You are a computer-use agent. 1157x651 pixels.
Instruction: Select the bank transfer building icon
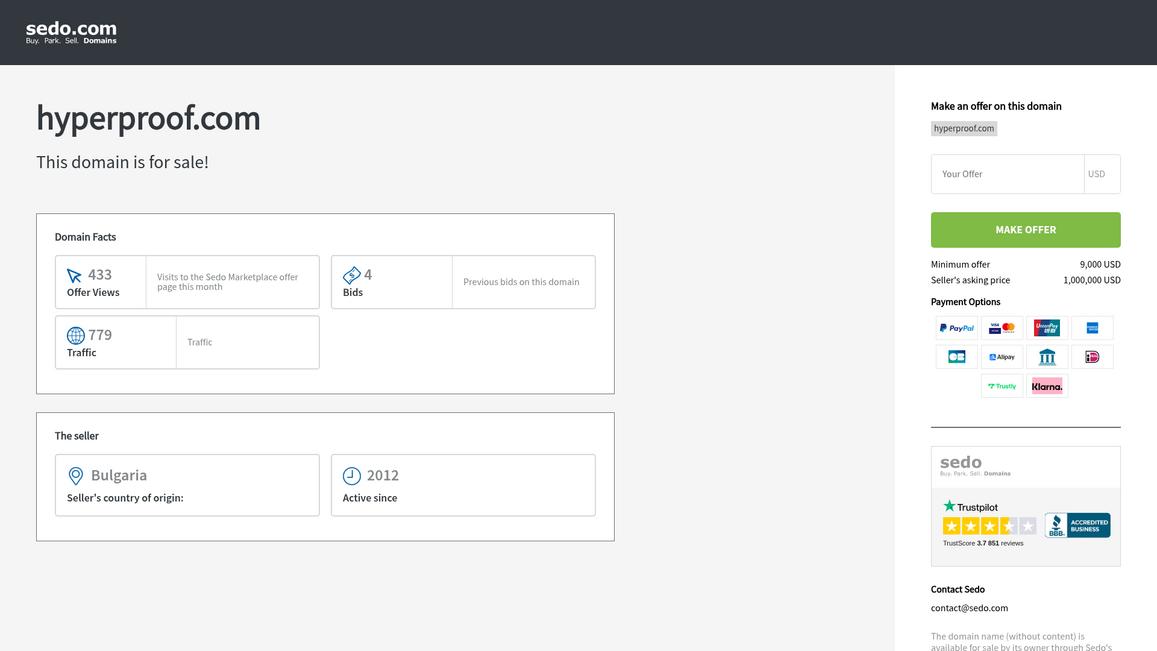1047,356
